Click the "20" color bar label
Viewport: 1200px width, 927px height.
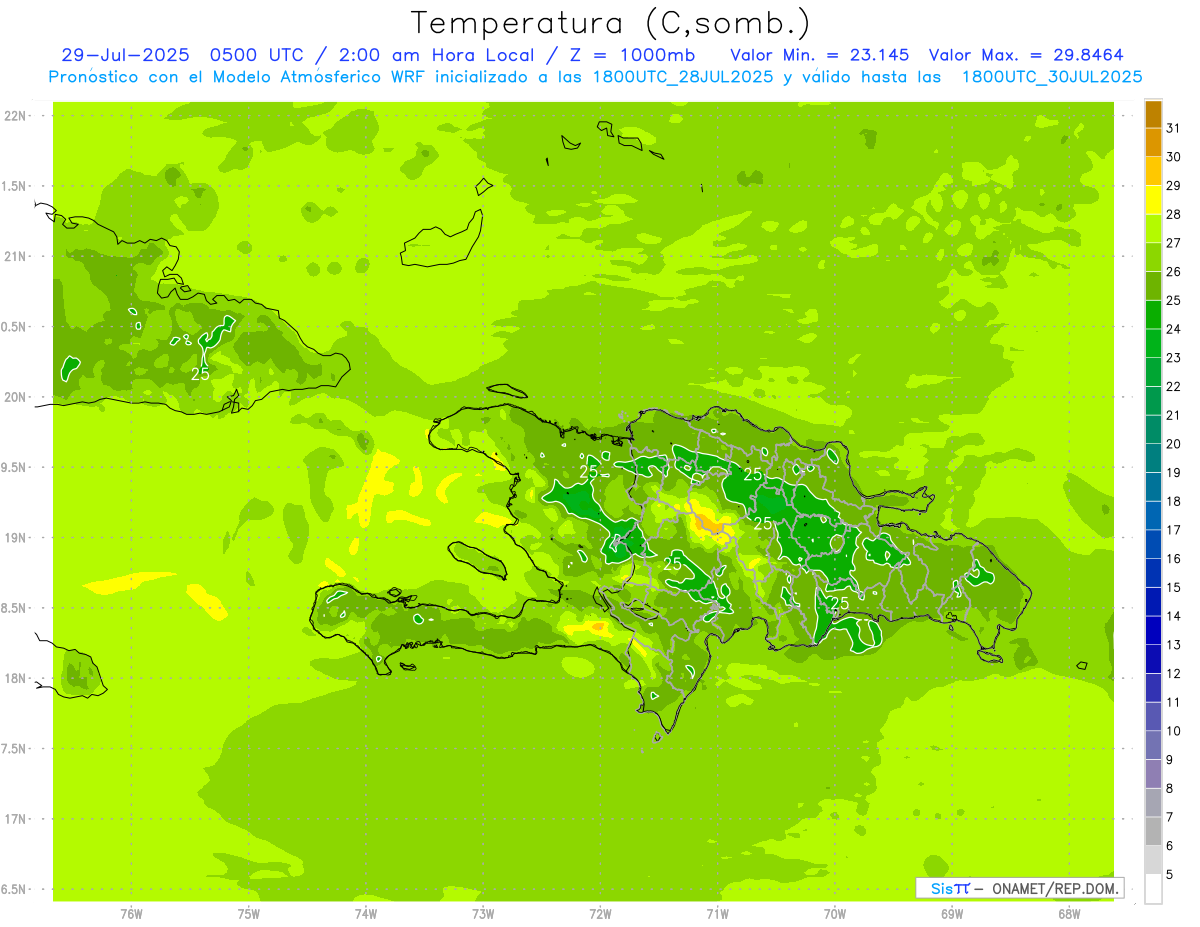pyautogui.click(x=1173, y=444)
